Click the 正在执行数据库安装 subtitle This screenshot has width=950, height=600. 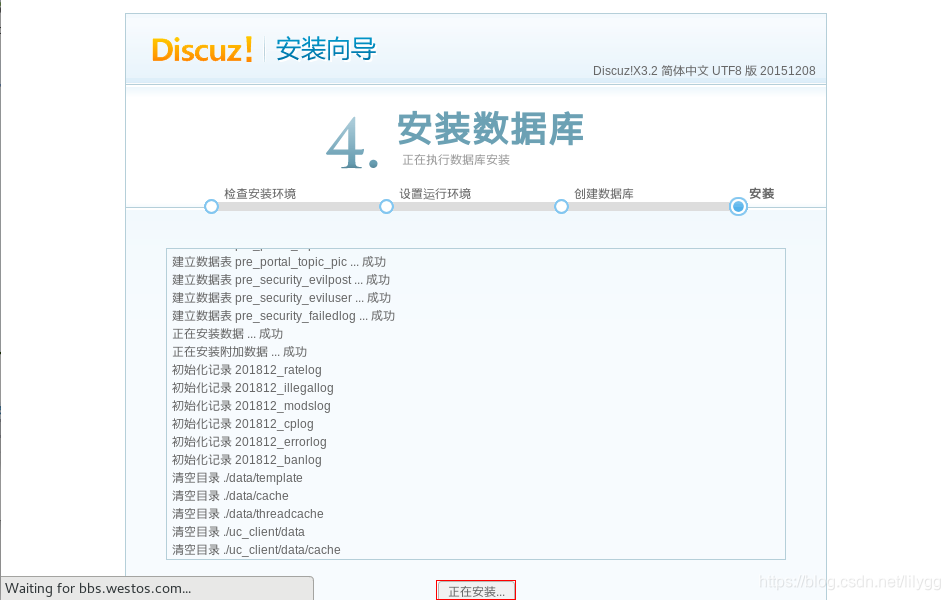[456, 160]
